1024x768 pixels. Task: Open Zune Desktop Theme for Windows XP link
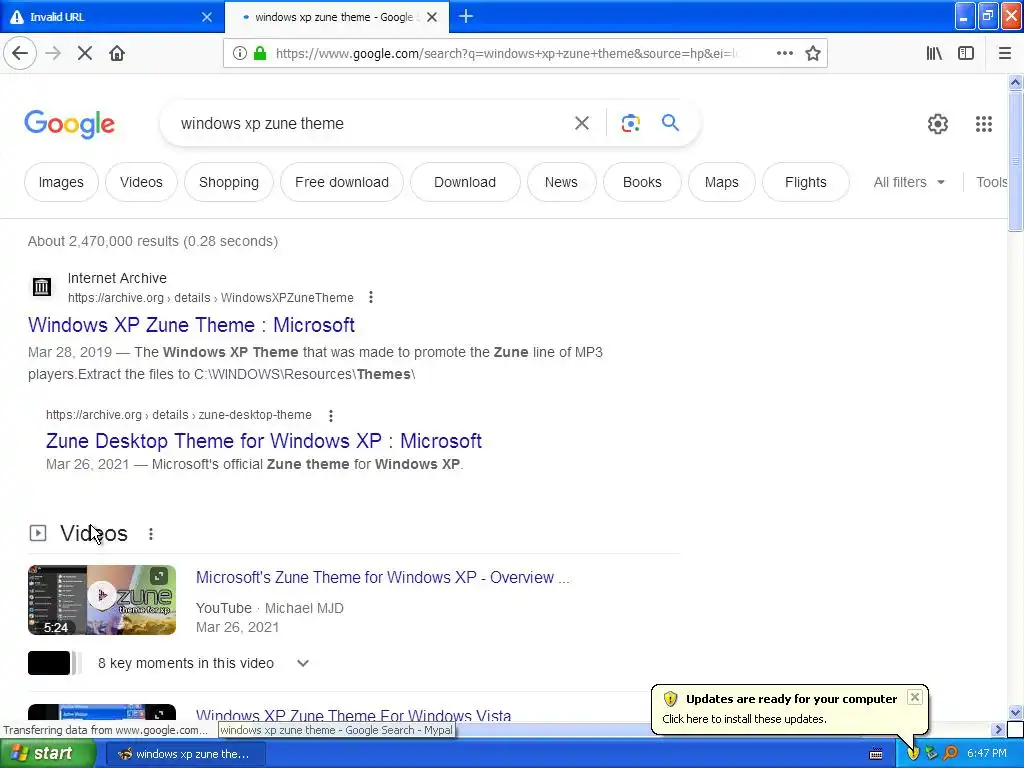[x=264, y=441]
